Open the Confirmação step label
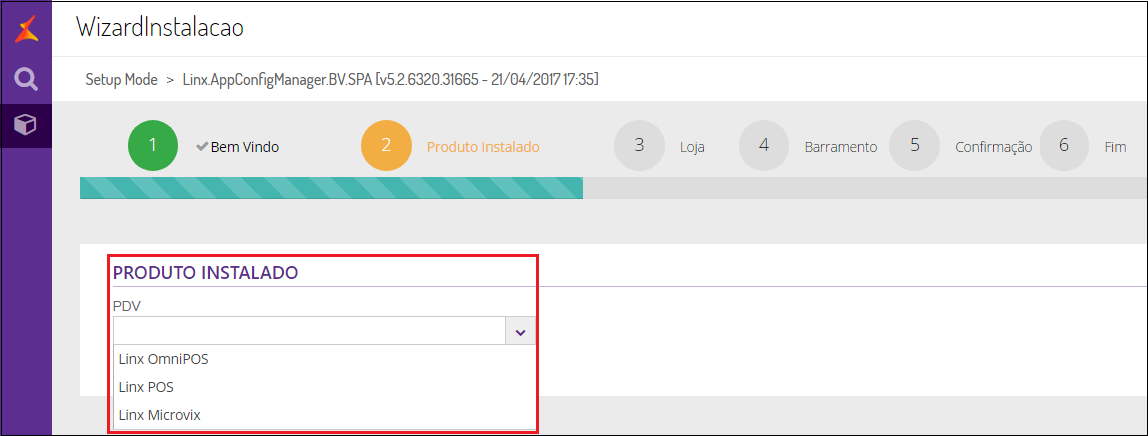This screenshot has width=1148, height=436. click(x=994, y=147)
